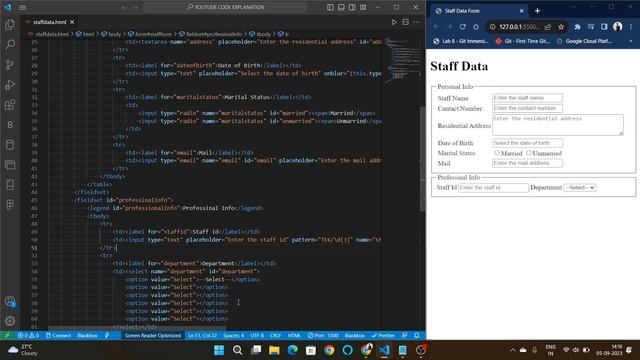Click the Ln 51, Col 22 indicator
The image size is (640, 360).
point(202,336)
